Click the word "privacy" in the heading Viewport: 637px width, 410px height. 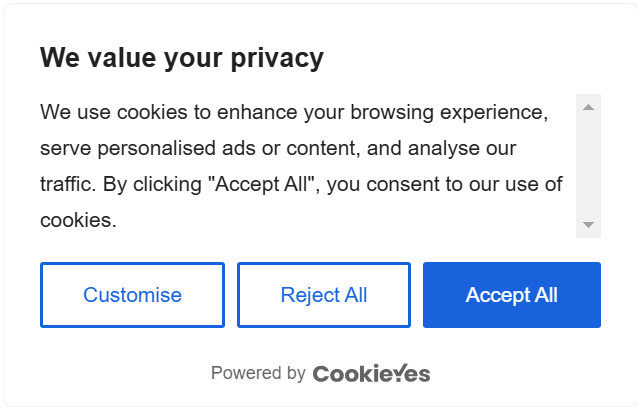point(277,58)
